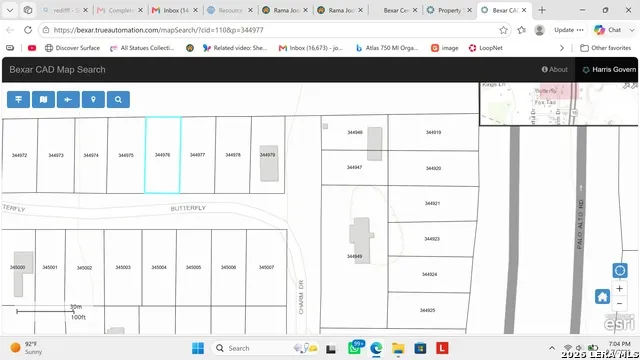
Task: Open the basemap gallery map icon
Action: point(43,99)
